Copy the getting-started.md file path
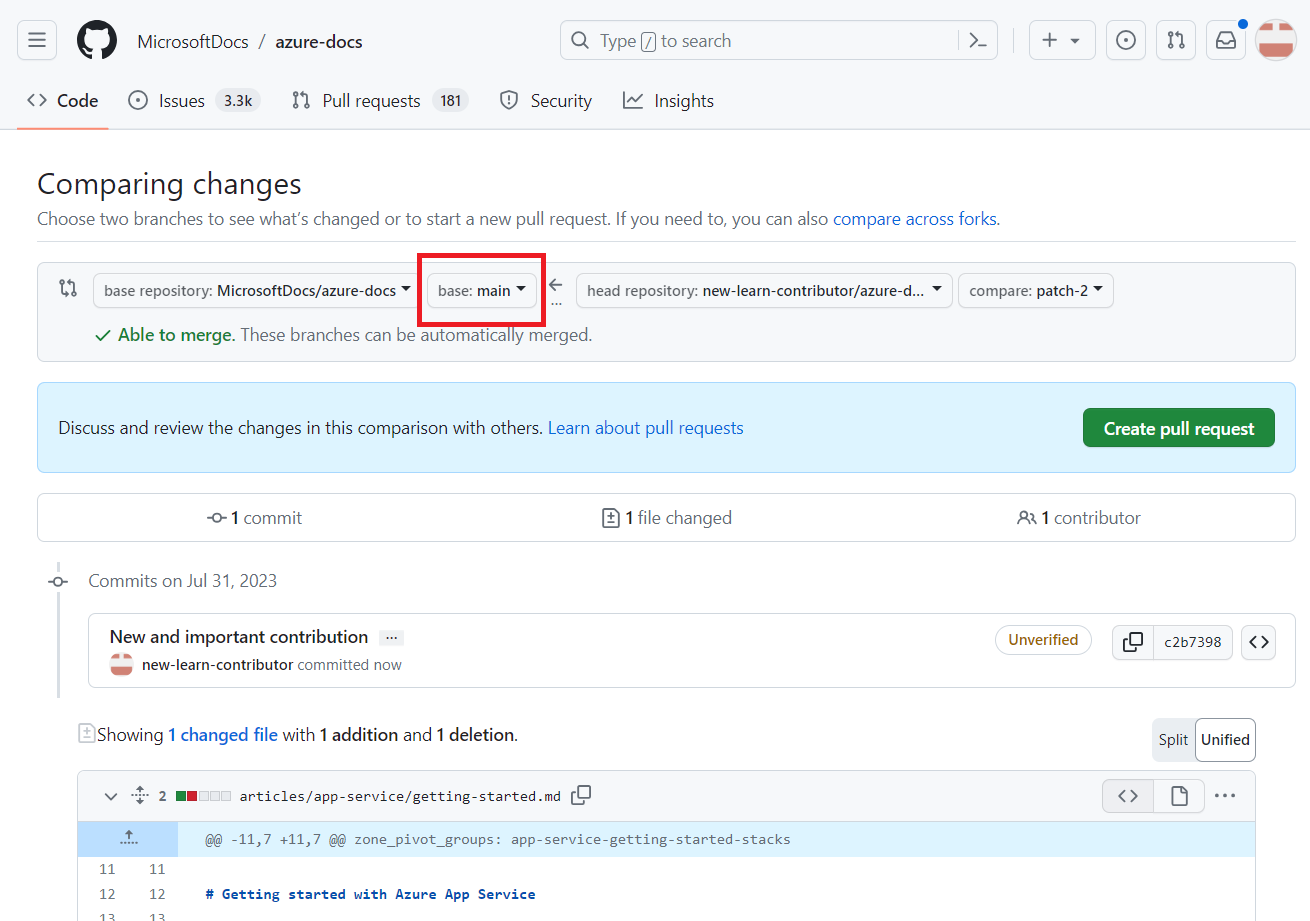This screenshot has width=1310, height=921. (581, 795)
